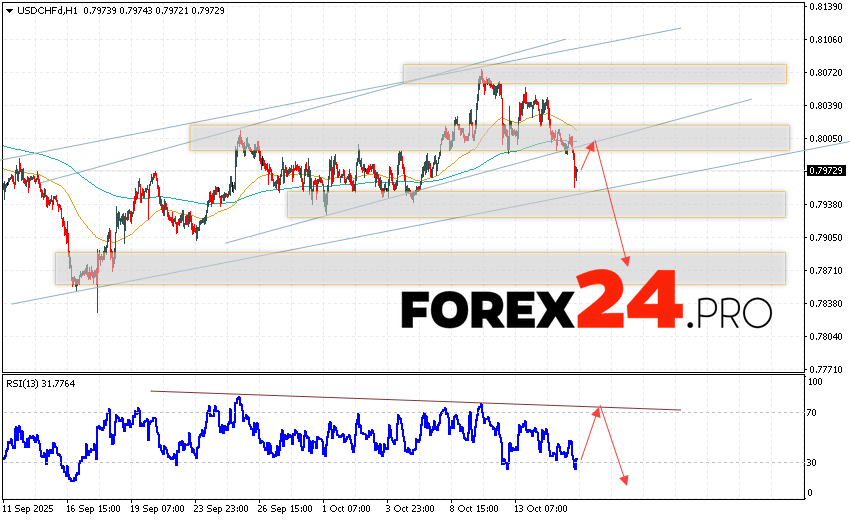This screenshot has height=520, width=850.
Task: Click the downward red arrowhead in RSI panel
Action: (x=625, y=481)
